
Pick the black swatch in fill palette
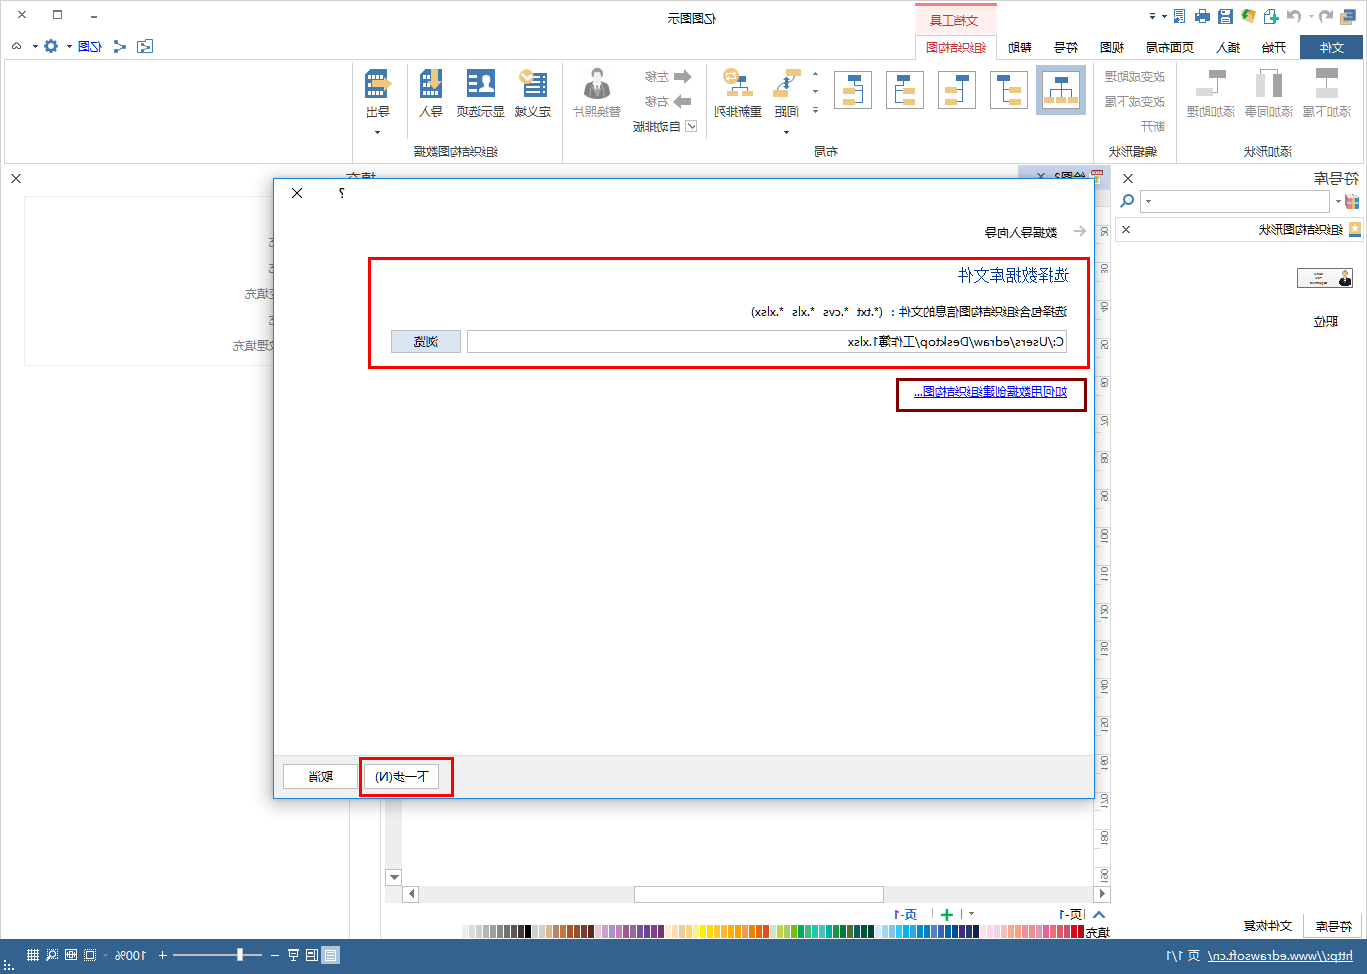(x=526, y=931)
